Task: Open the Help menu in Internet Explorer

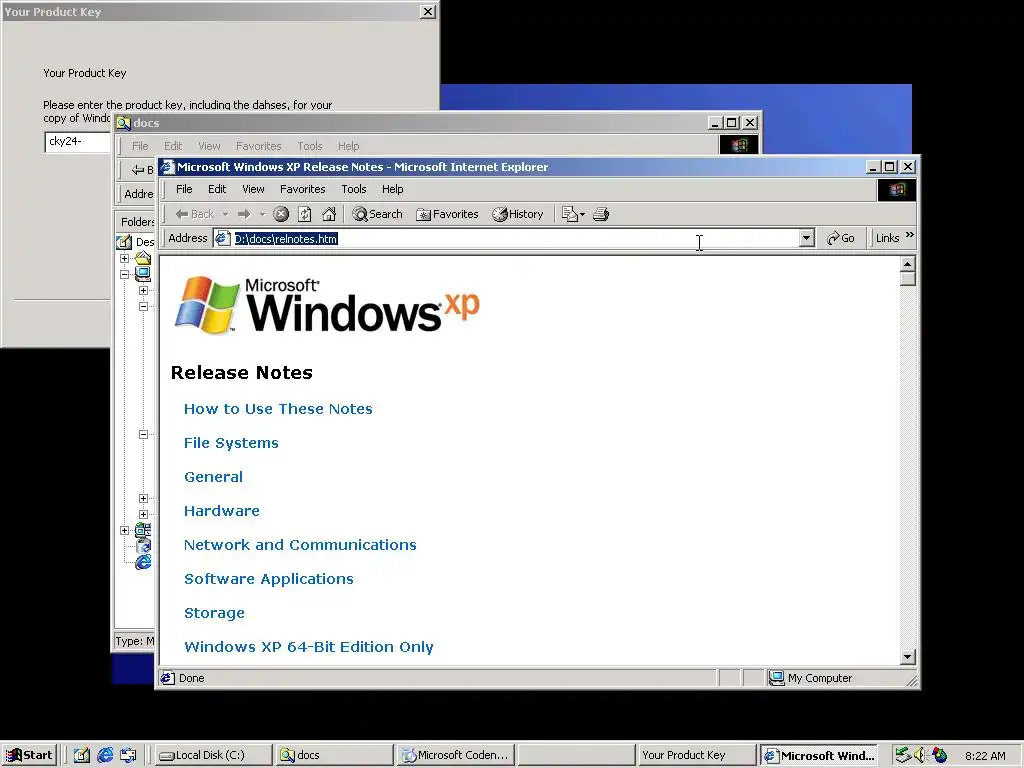Action: (392, 189)
